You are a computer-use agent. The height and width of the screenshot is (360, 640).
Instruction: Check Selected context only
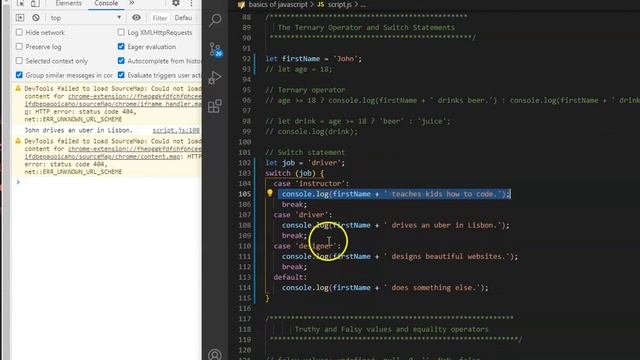click(x=19, y=61)
